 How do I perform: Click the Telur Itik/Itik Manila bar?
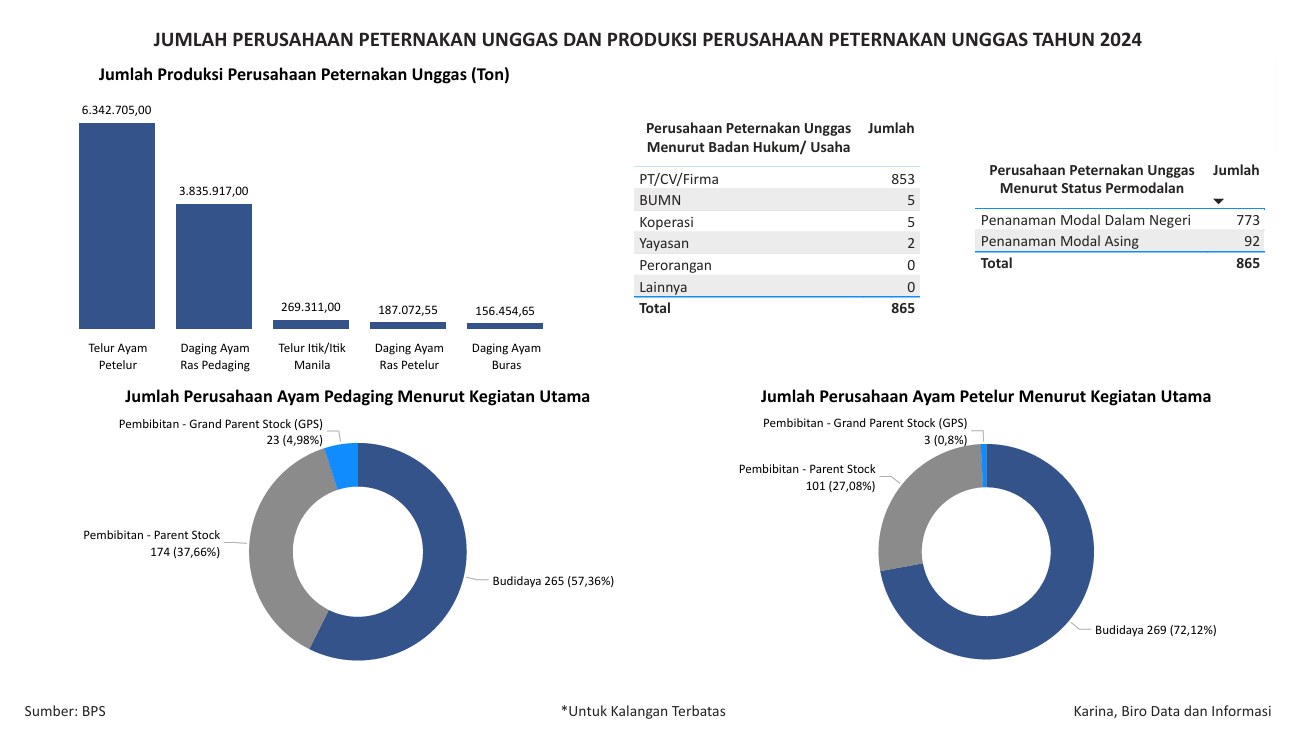311,324
